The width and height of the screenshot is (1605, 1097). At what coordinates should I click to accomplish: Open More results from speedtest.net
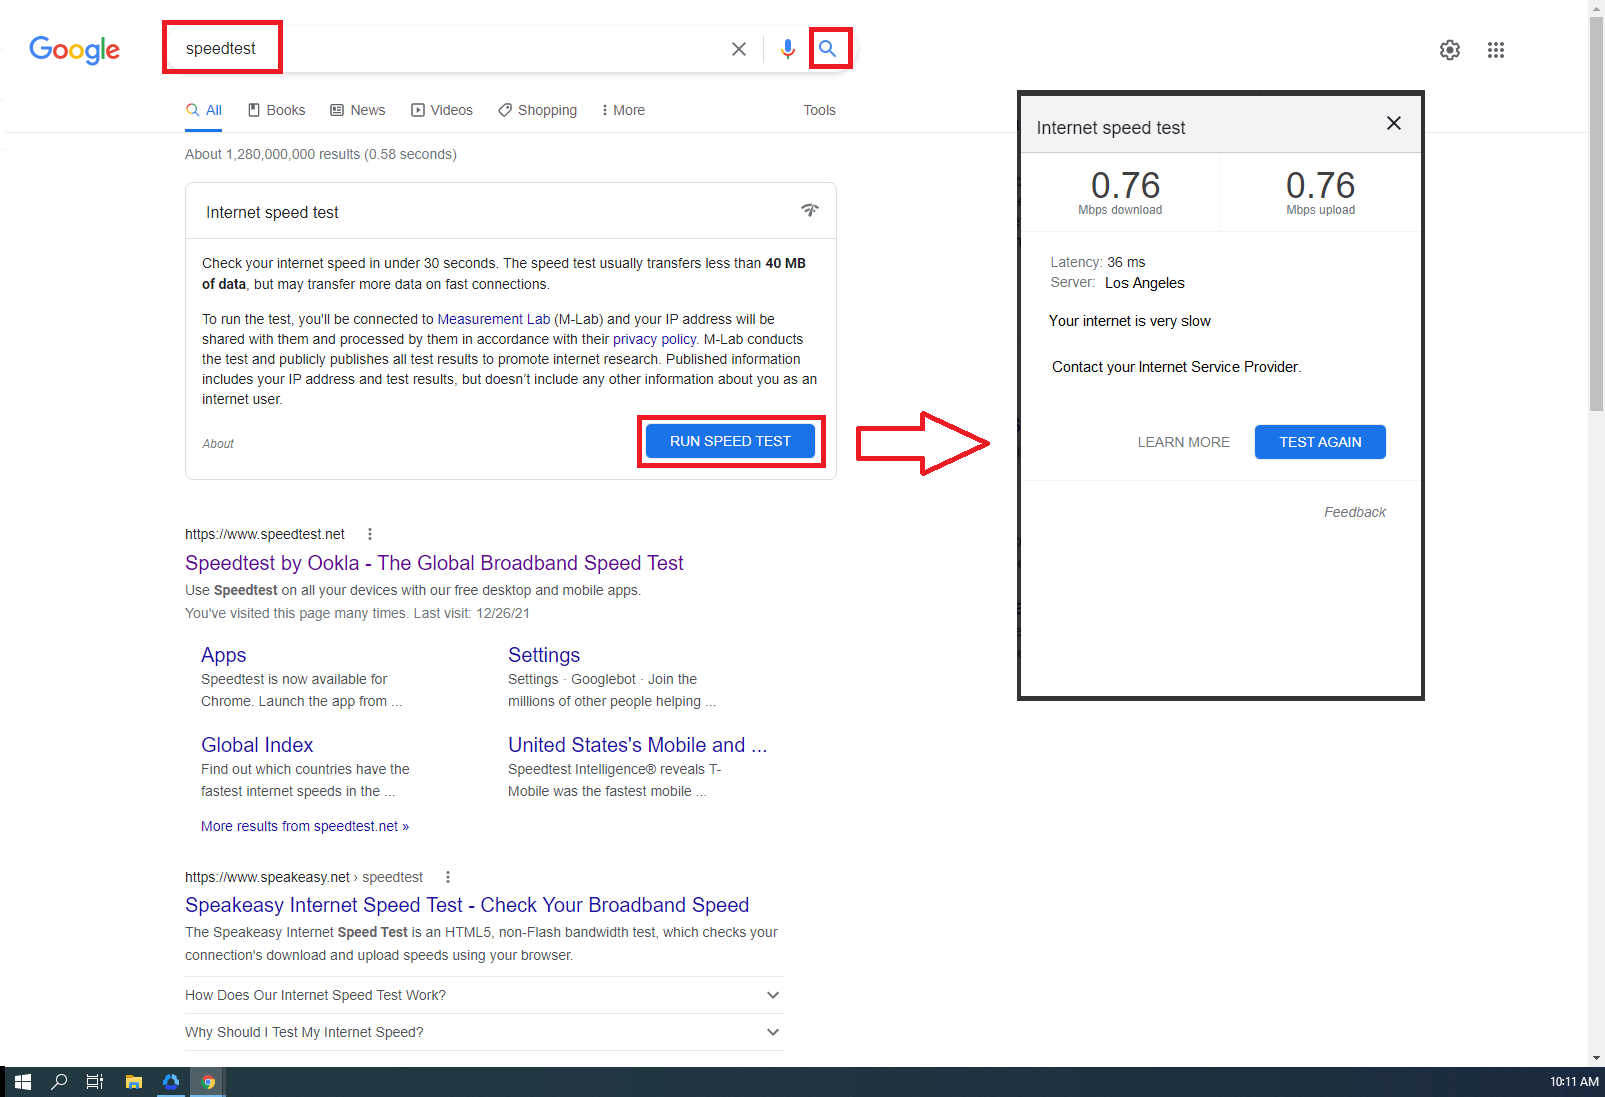[305, 826]
